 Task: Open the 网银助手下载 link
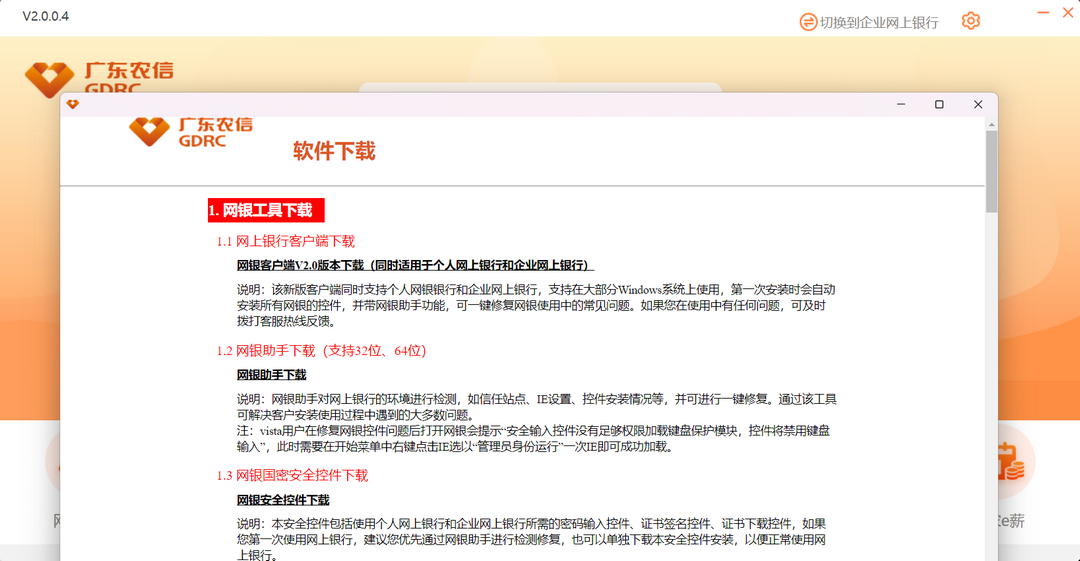[x=271, y=375]
